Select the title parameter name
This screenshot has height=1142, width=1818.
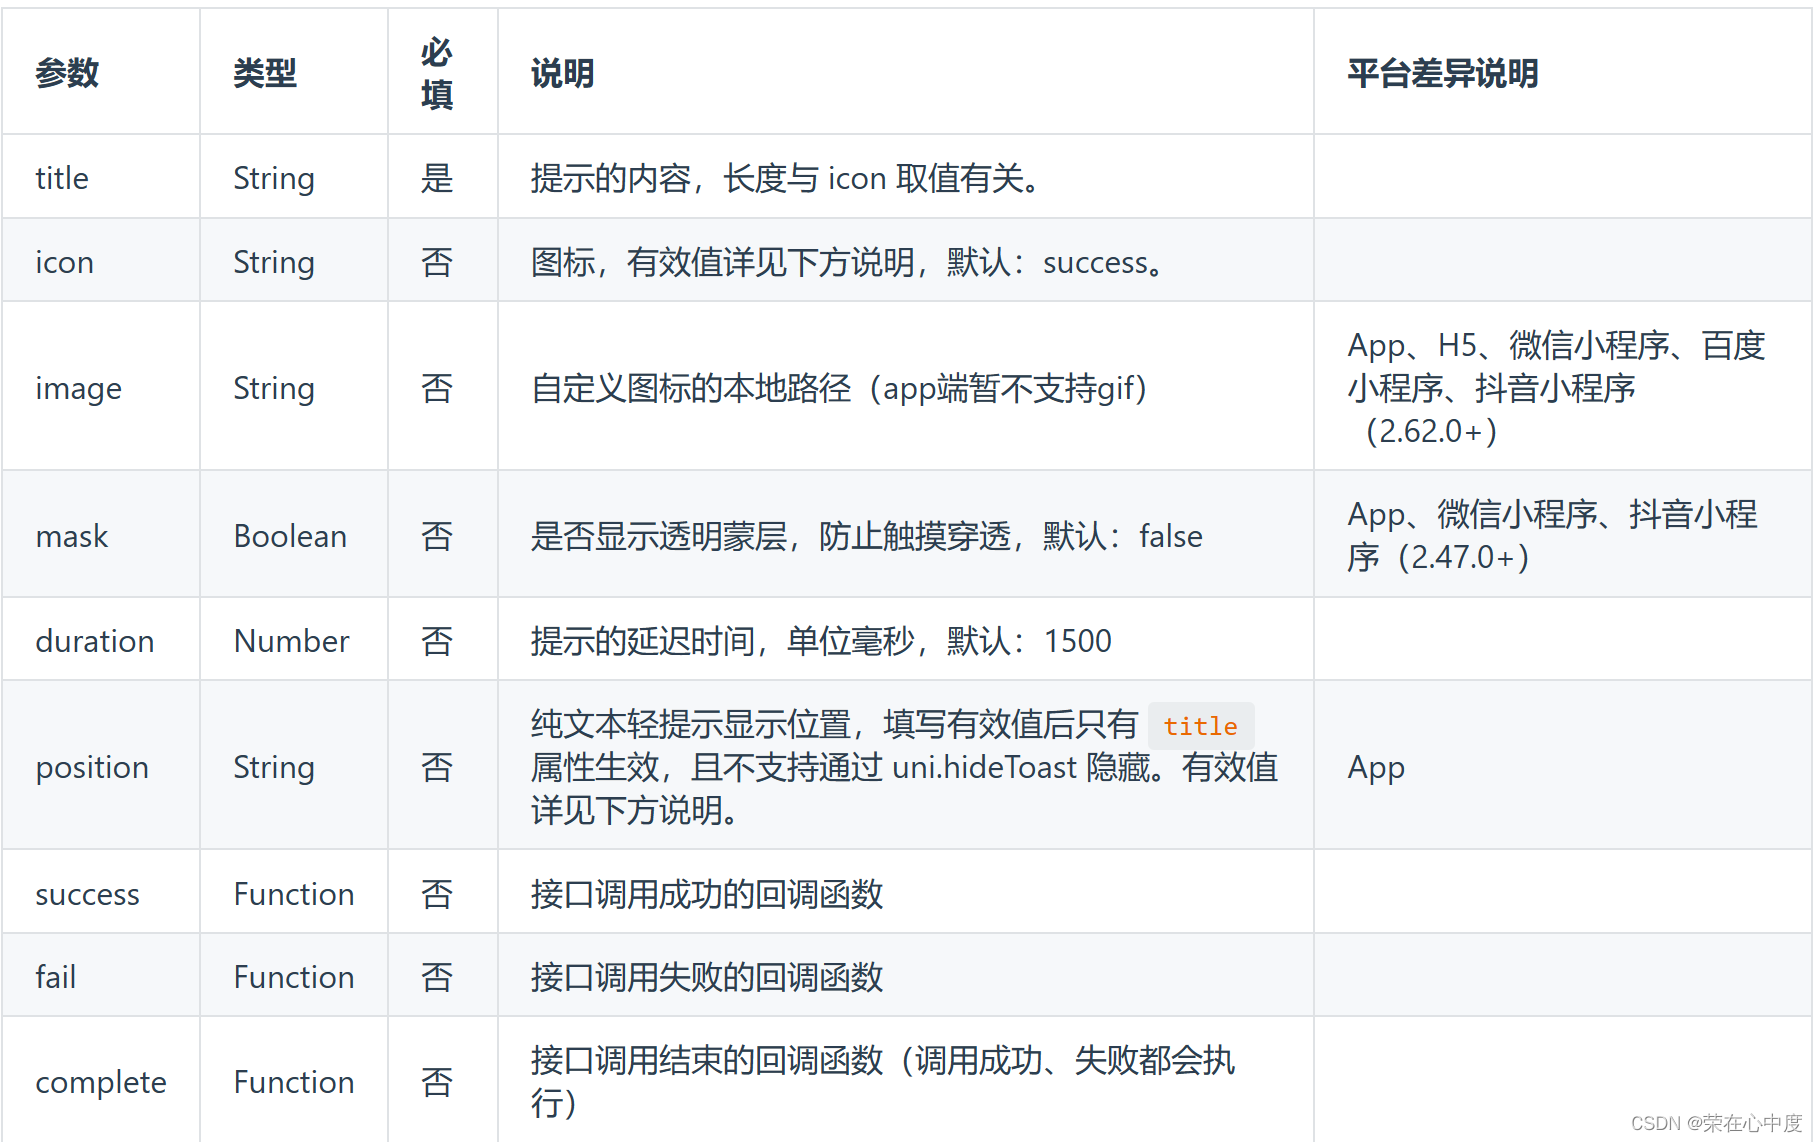tap(62, 177)
